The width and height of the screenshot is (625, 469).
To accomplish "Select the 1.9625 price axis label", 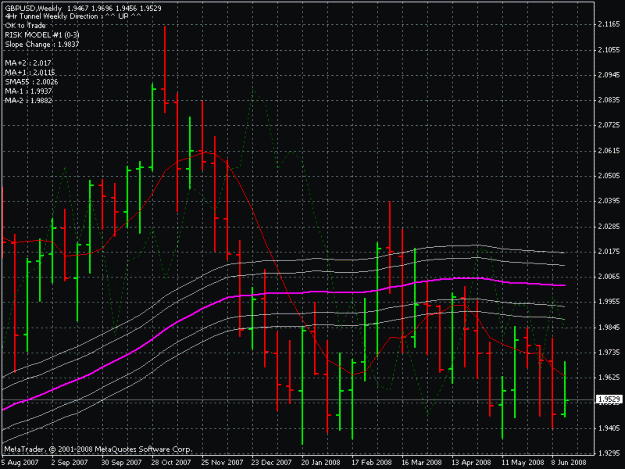I will coord(609,377).
